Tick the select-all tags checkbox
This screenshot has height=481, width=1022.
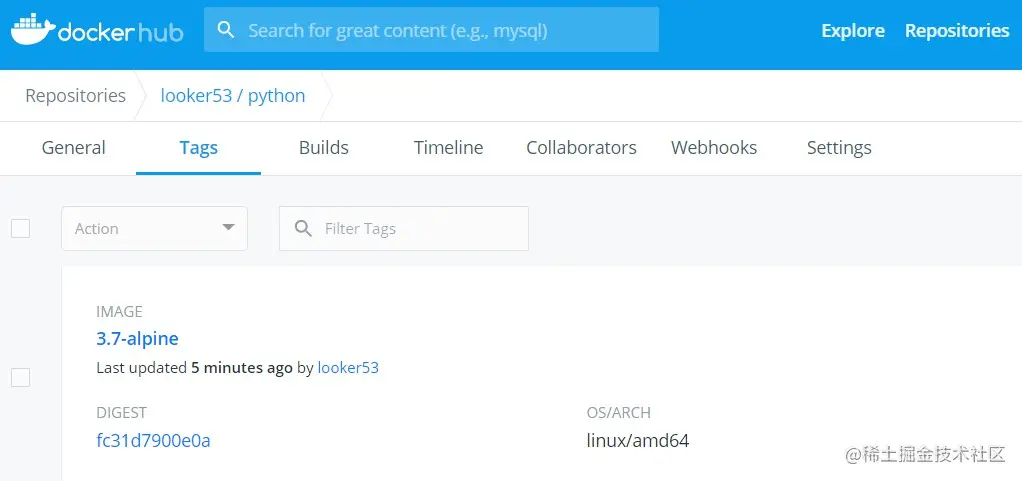pos(21,228)
